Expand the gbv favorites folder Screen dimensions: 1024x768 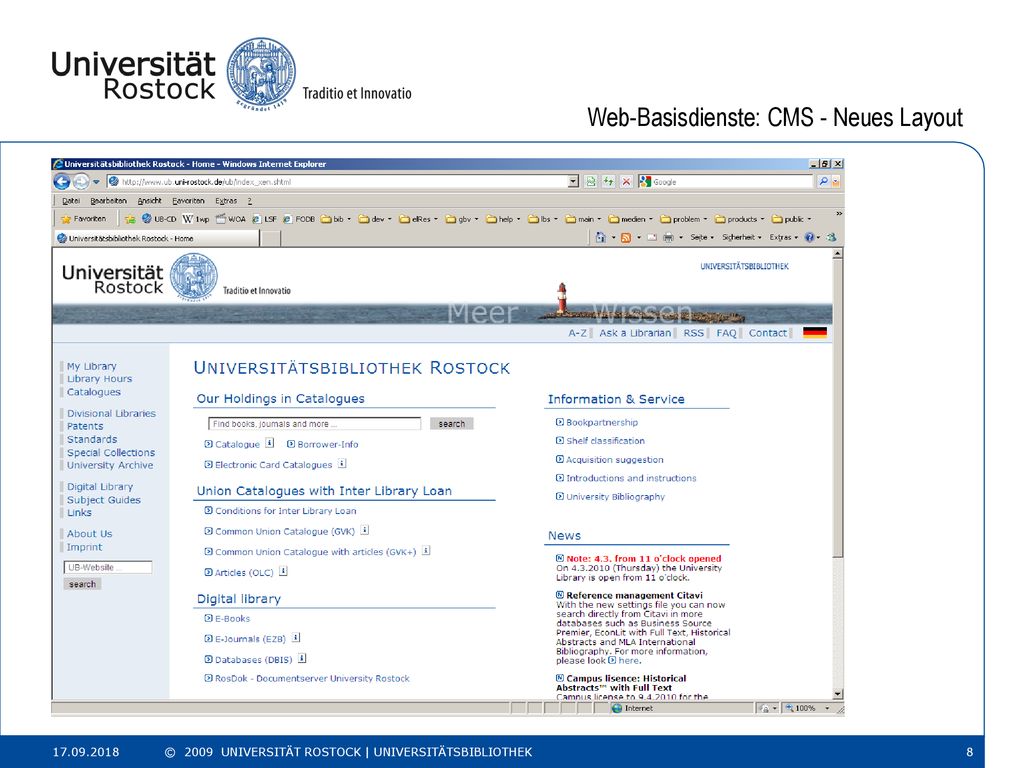tap(462, 219)
